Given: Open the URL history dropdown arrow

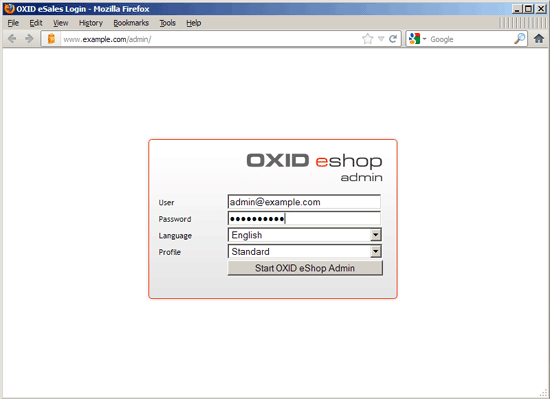Looking at the screenshot, I should coord(381,39).
